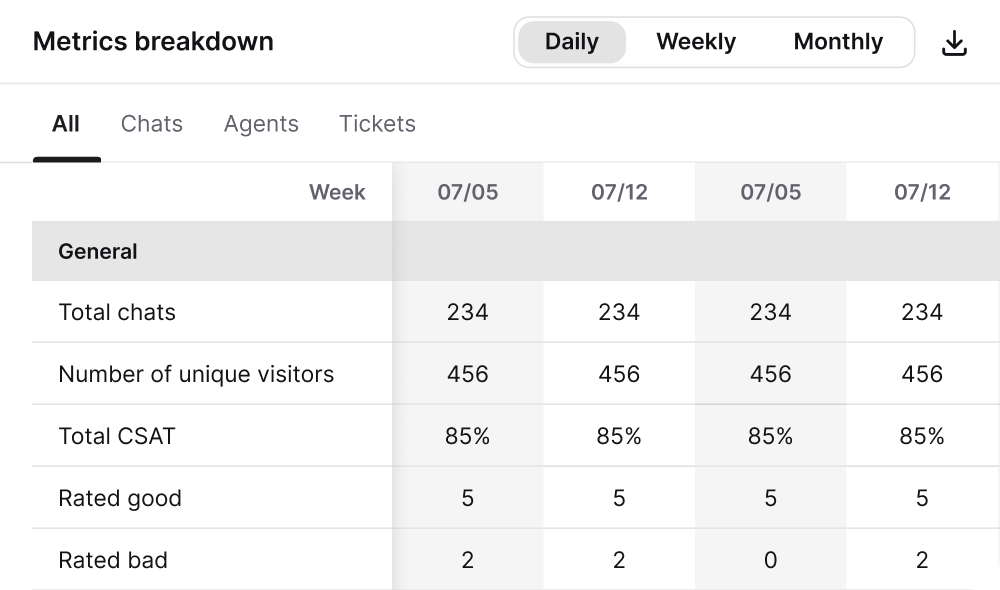The height and width of the screenshot is (590, 1000).
Task: Select the Daily view toggle
Action: [x=571, y=42]
